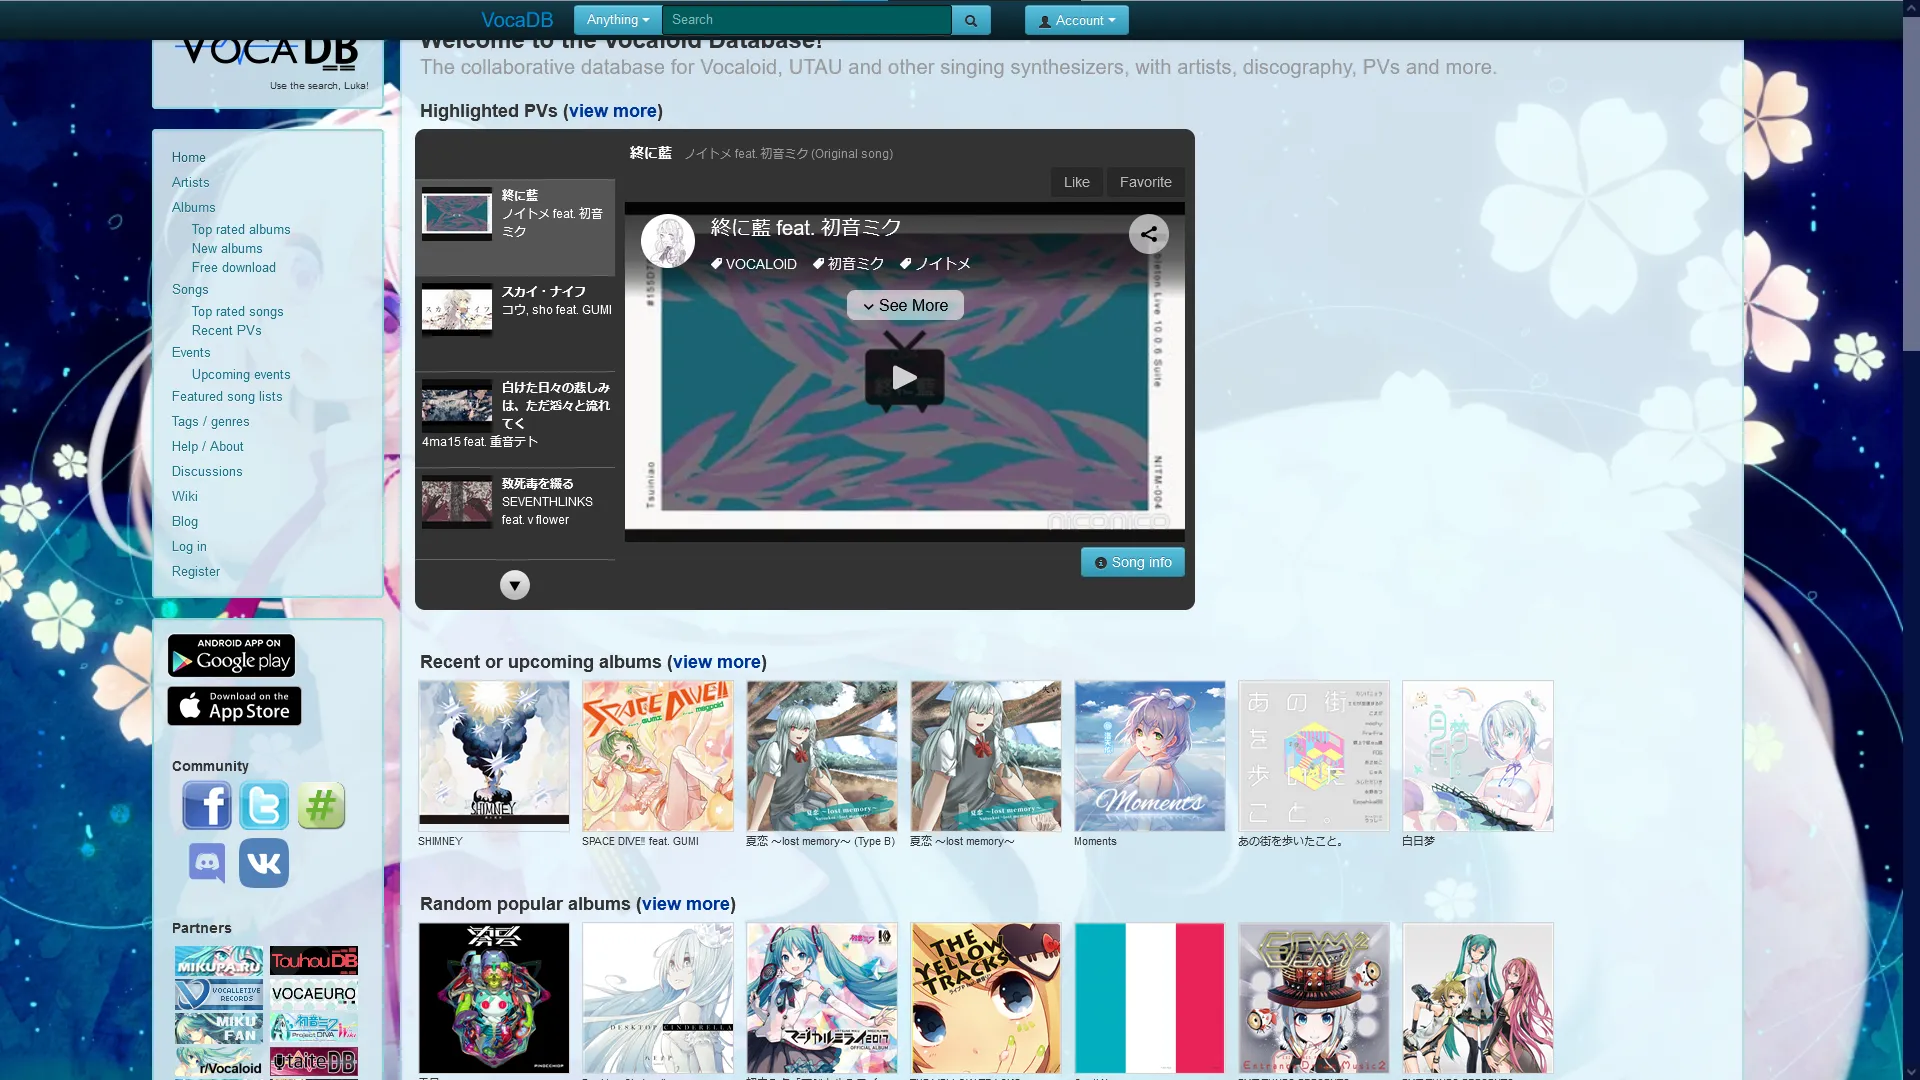Click the green hashtag IRC icon

pos(321,805)
